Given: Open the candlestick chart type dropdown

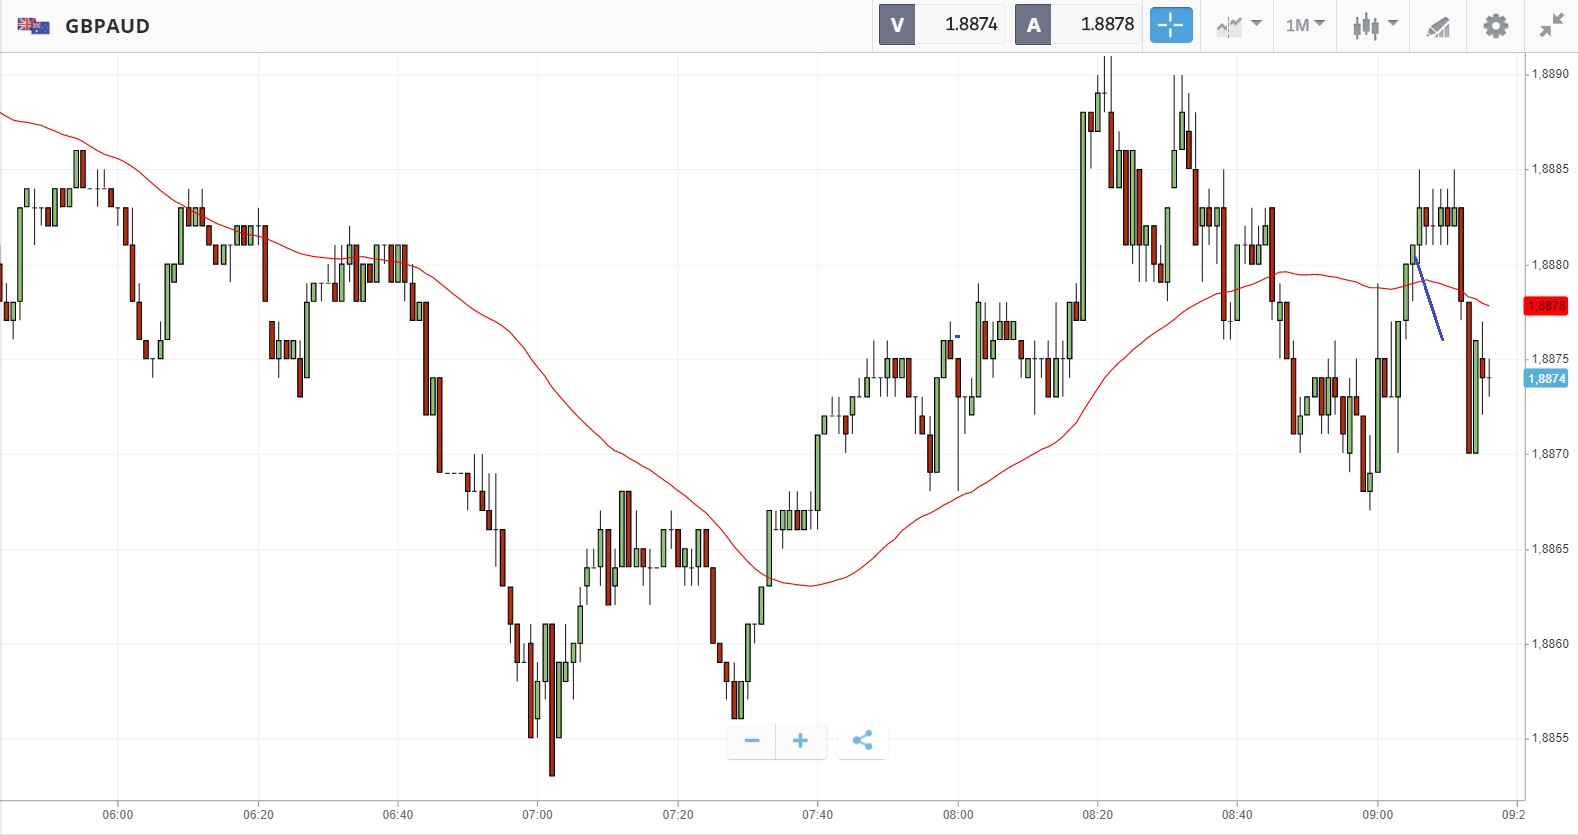Looking at the screenshot, I should click(1375, 25).
